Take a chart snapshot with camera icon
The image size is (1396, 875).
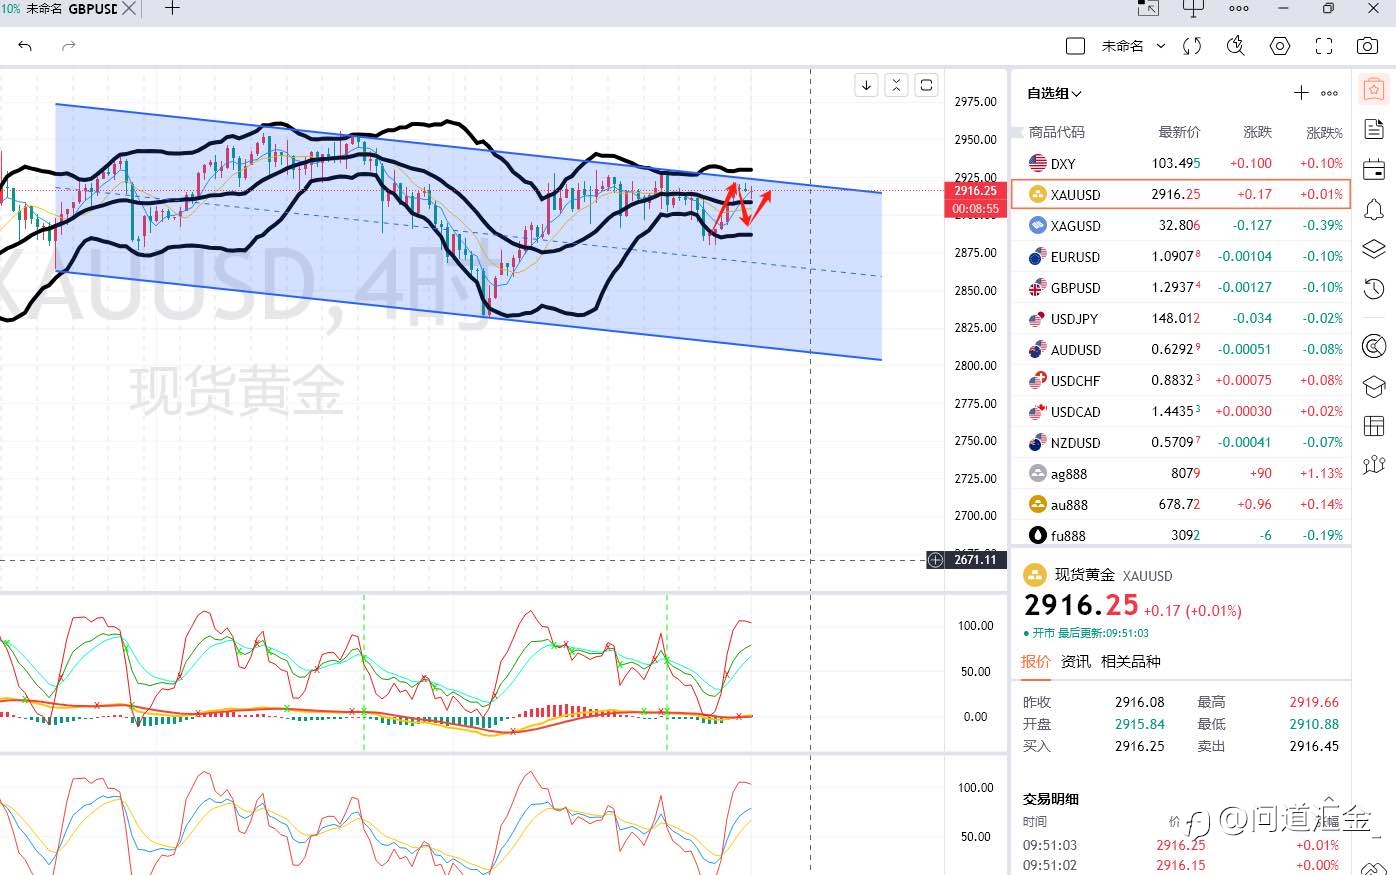1367,46
